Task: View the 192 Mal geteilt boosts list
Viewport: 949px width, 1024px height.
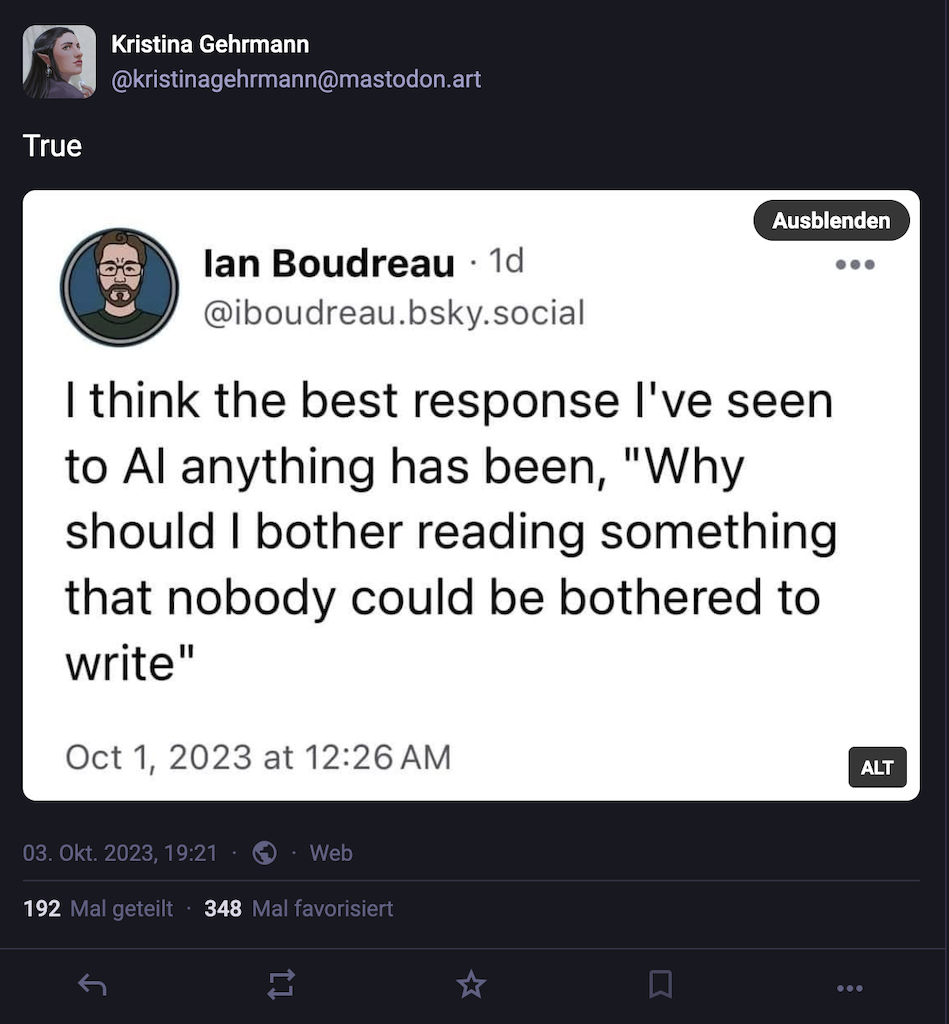Action: click(98, 909)
